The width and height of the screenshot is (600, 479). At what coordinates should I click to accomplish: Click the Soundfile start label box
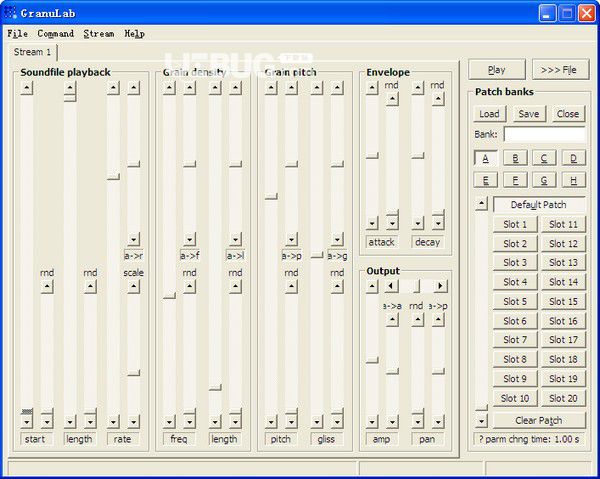35,439
